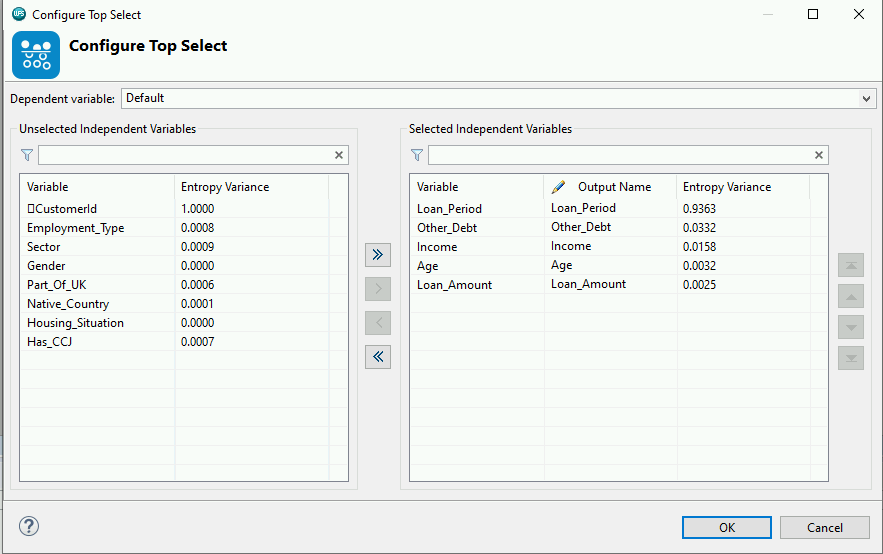
Task: Select the Gender variable row
Action: [184, 266]
